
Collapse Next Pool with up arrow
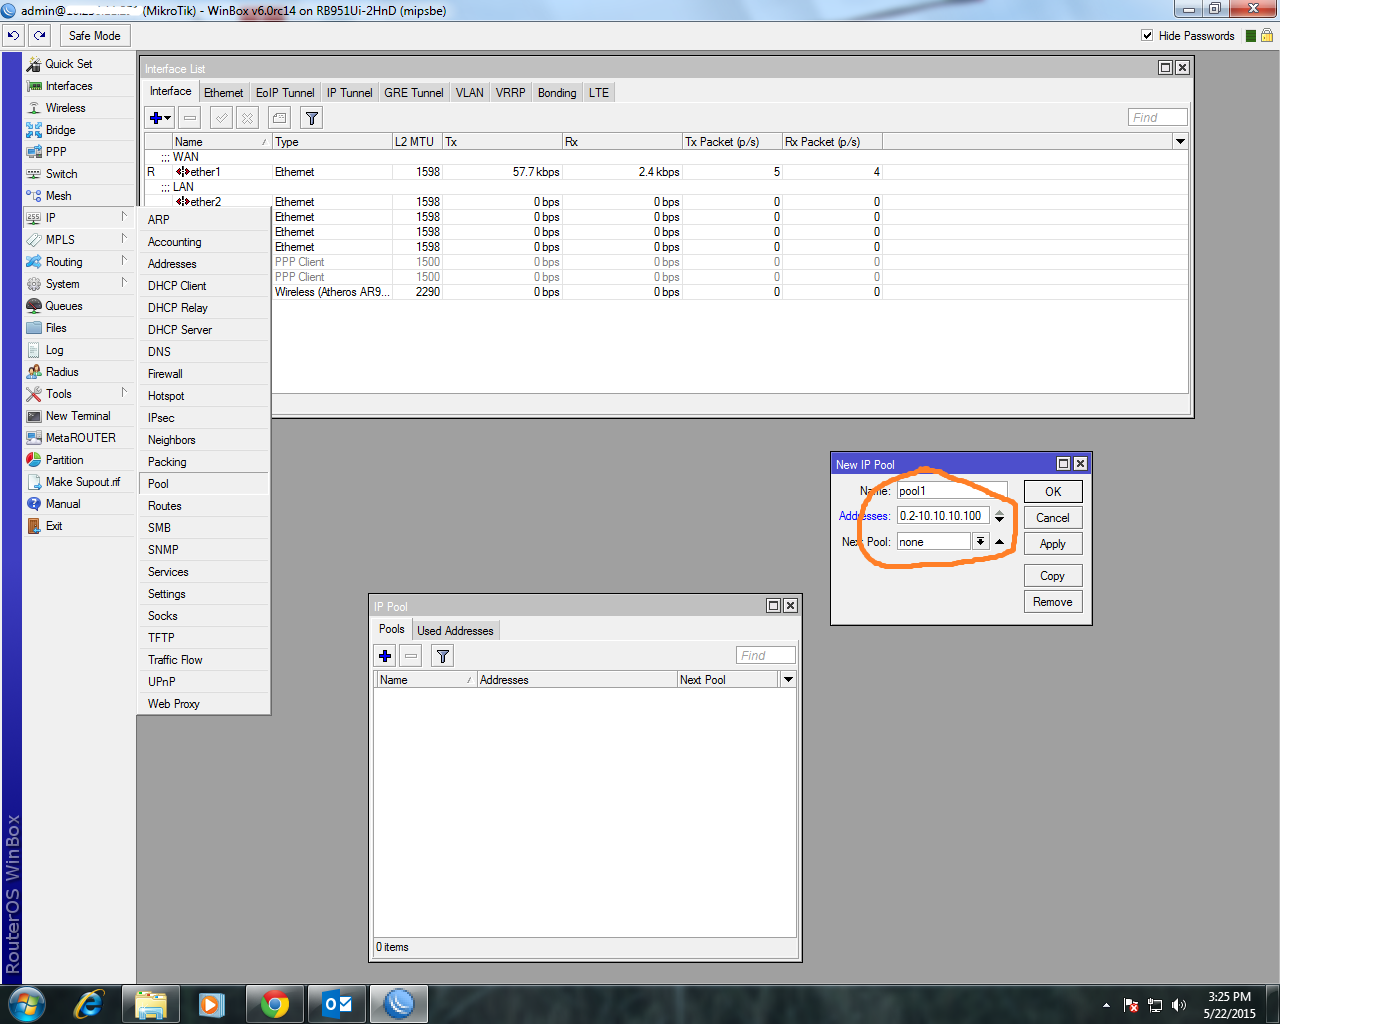coord(999,541)
